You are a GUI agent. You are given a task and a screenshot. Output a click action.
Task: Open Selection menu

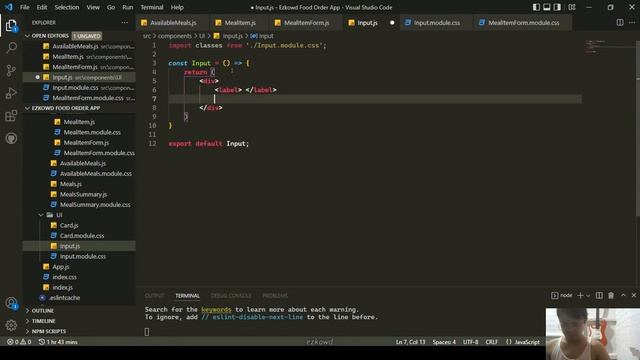[67, 7]
